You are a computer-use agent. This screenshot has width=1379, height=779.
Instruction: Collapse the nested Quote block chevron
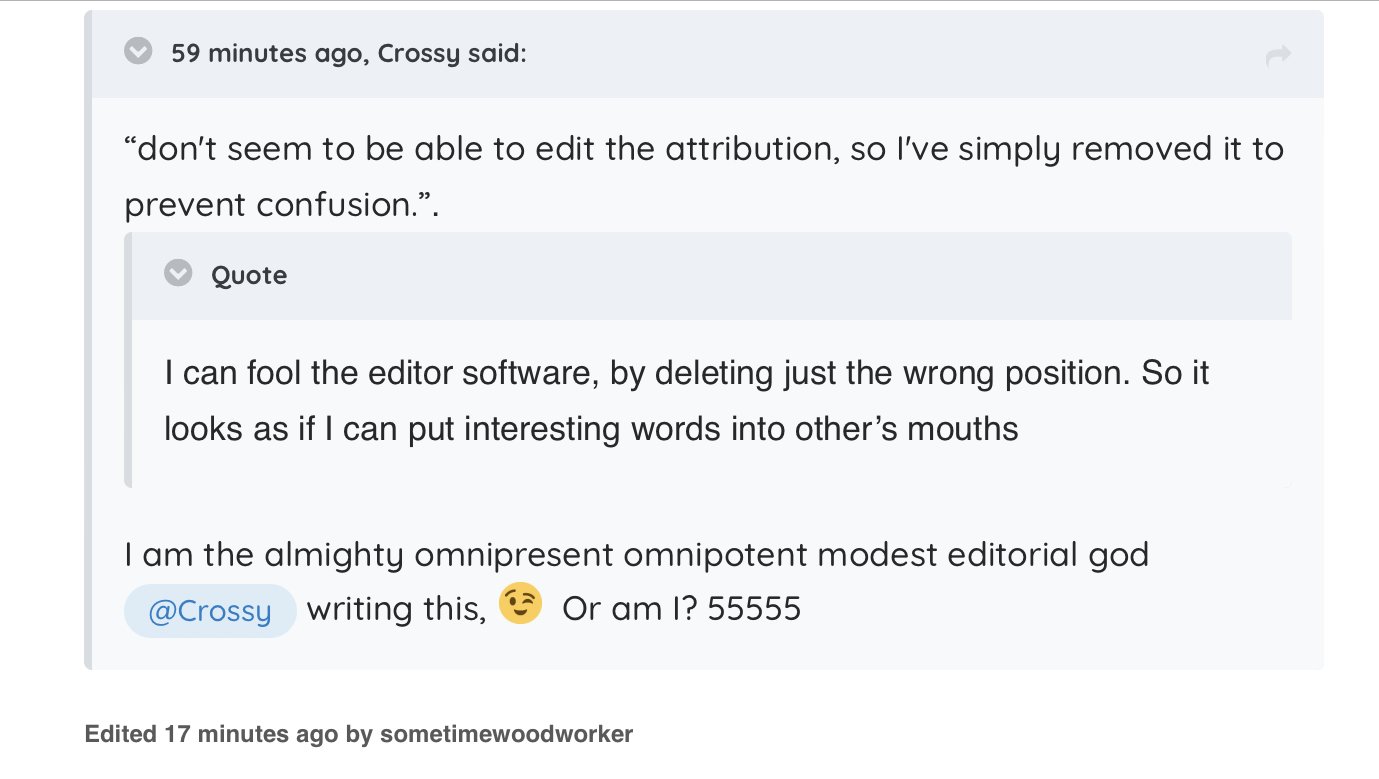178,273
